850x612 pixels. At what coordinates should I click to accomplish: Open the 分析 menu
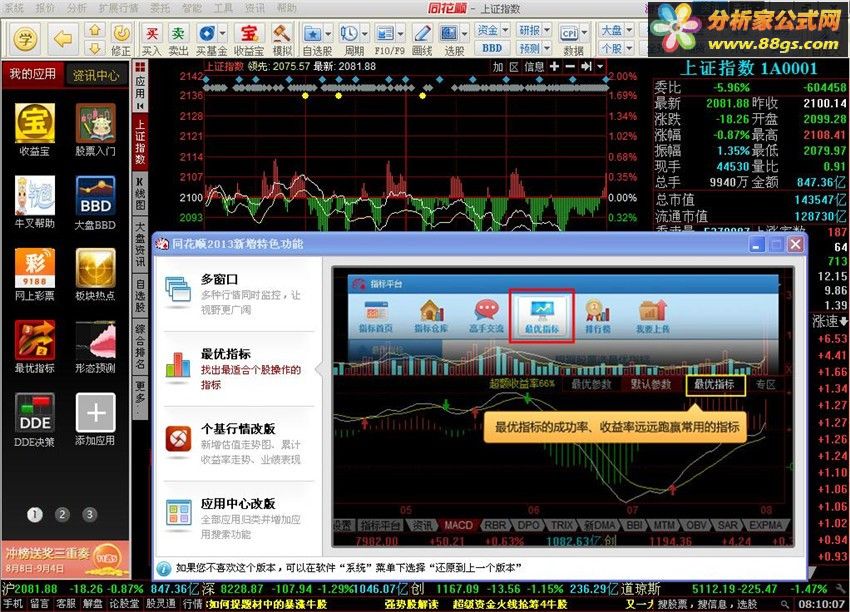pos(76,8)
